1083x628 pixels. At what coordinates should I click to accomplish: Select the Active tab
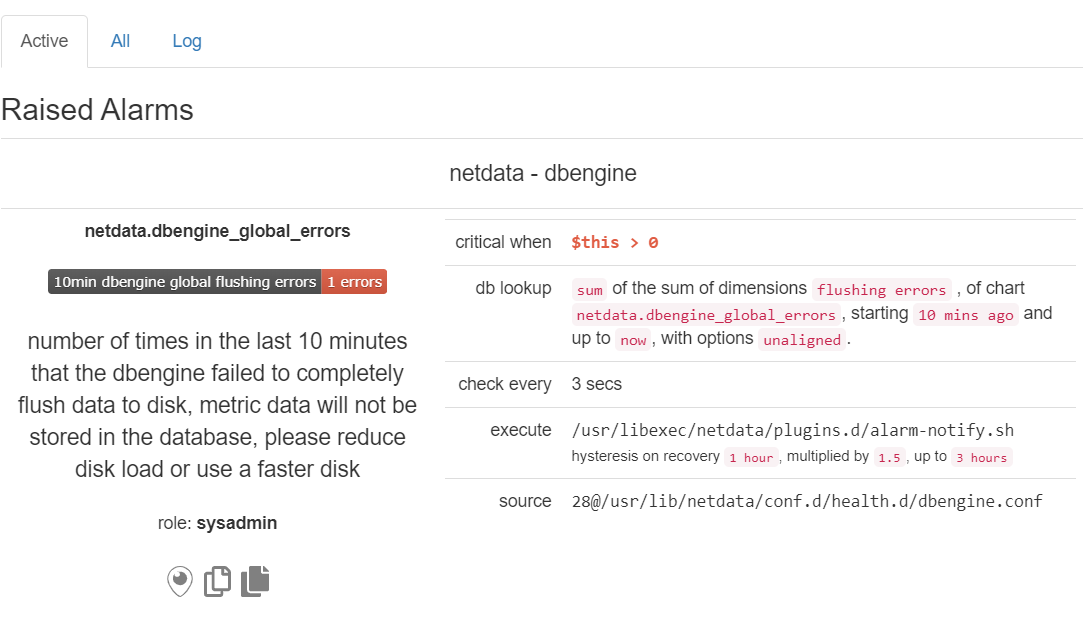43,41
